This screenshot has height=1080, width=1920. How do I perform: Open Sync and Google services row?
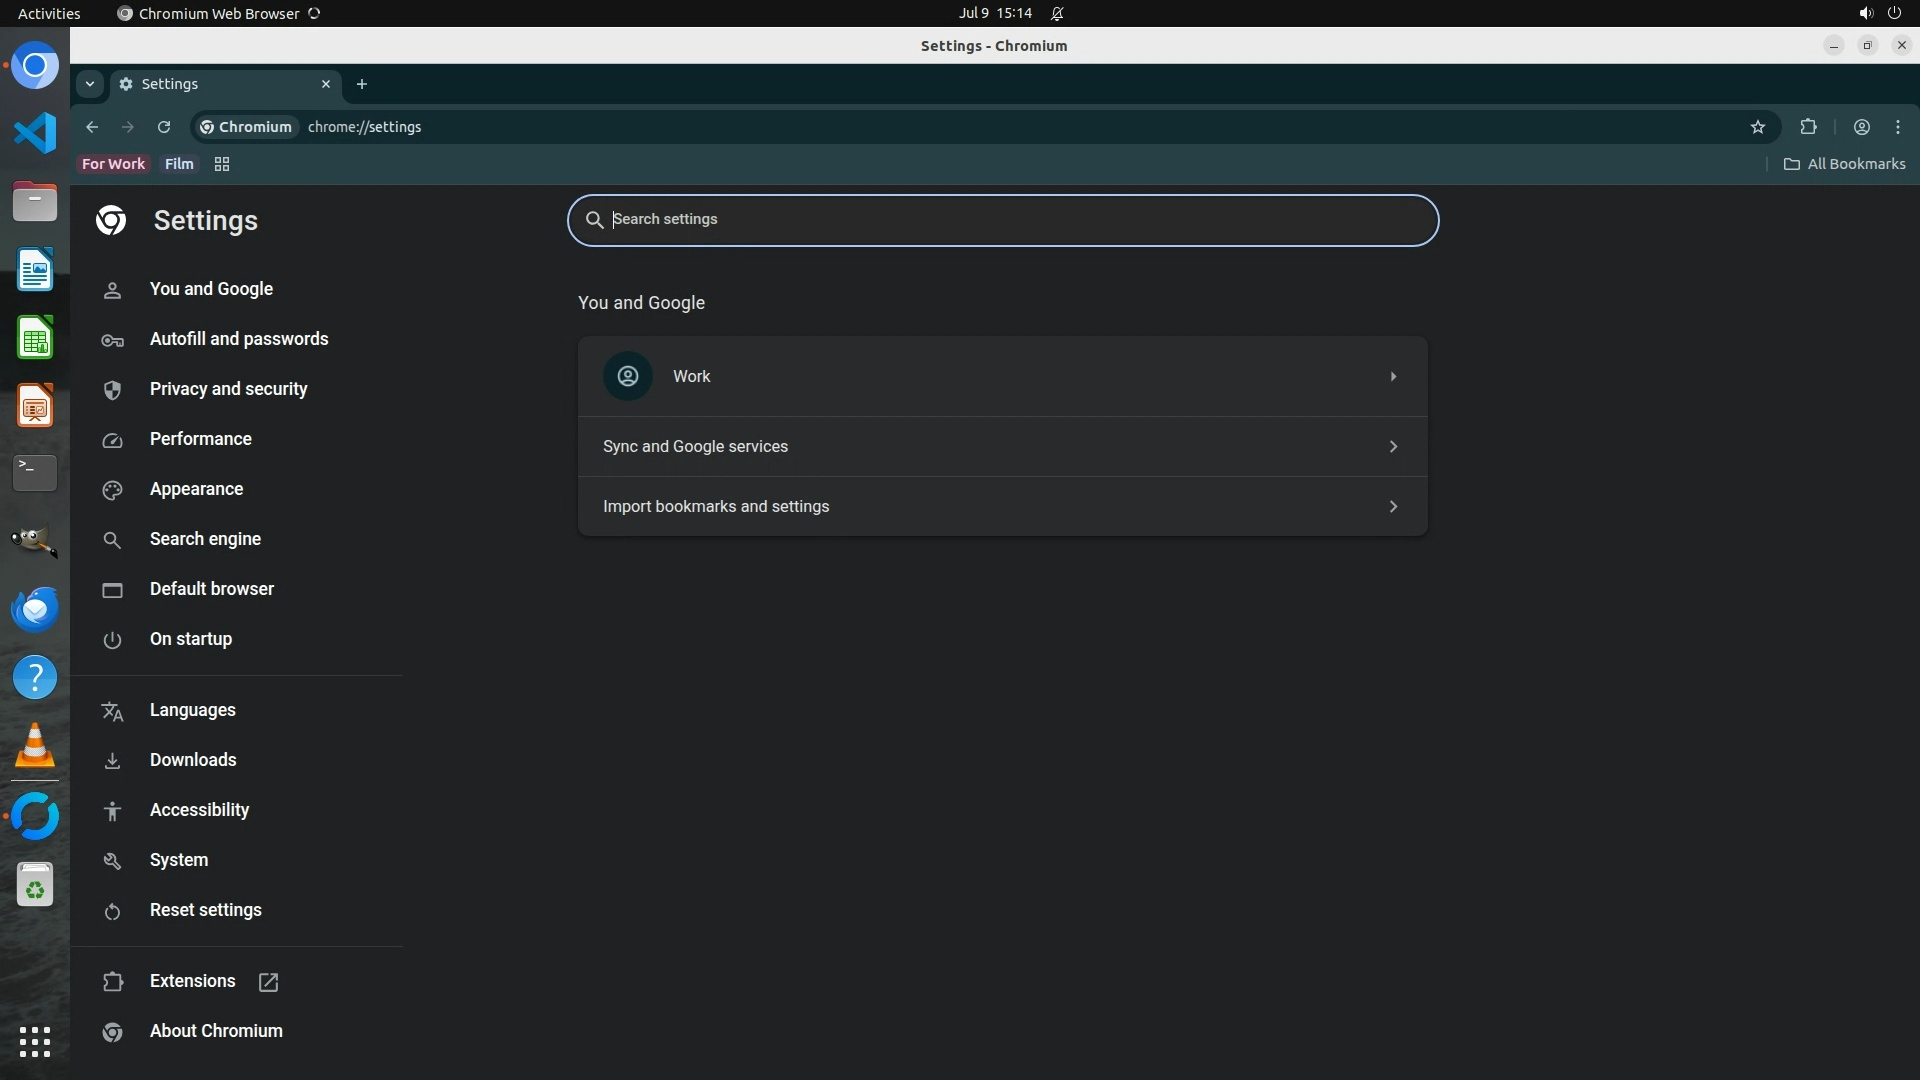[x=1002, y=446]
